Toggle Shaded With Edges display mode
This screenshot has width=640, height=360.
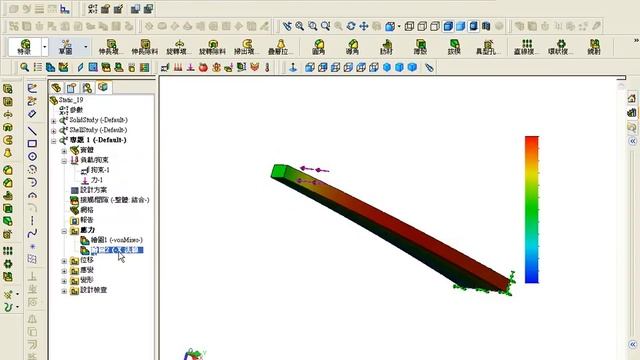[x=448, y=26]
